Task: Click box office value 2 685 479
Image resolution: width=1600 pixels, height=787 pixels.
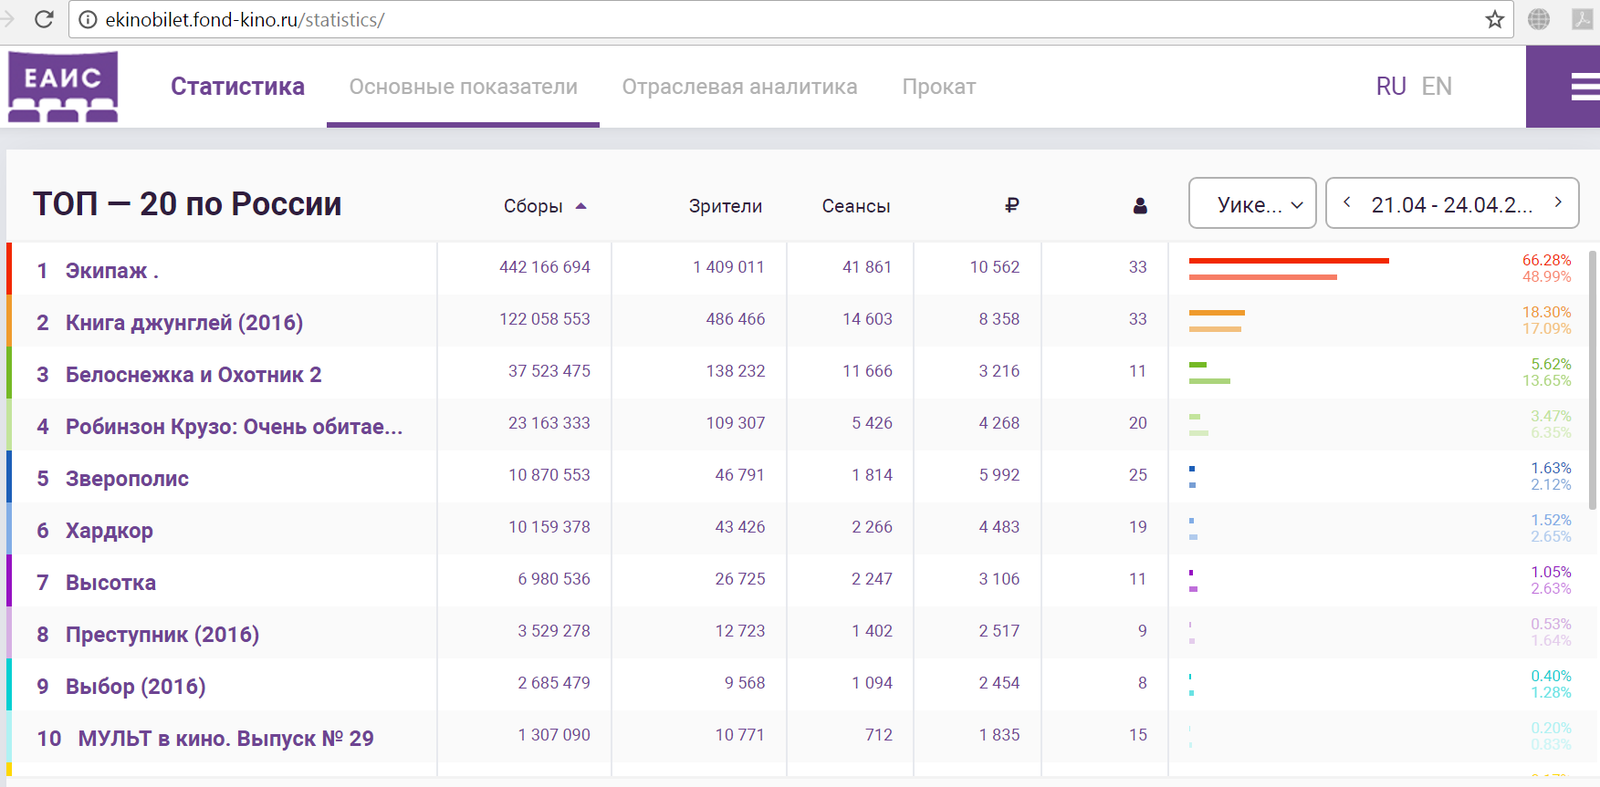Action: [x=554, y=683]
